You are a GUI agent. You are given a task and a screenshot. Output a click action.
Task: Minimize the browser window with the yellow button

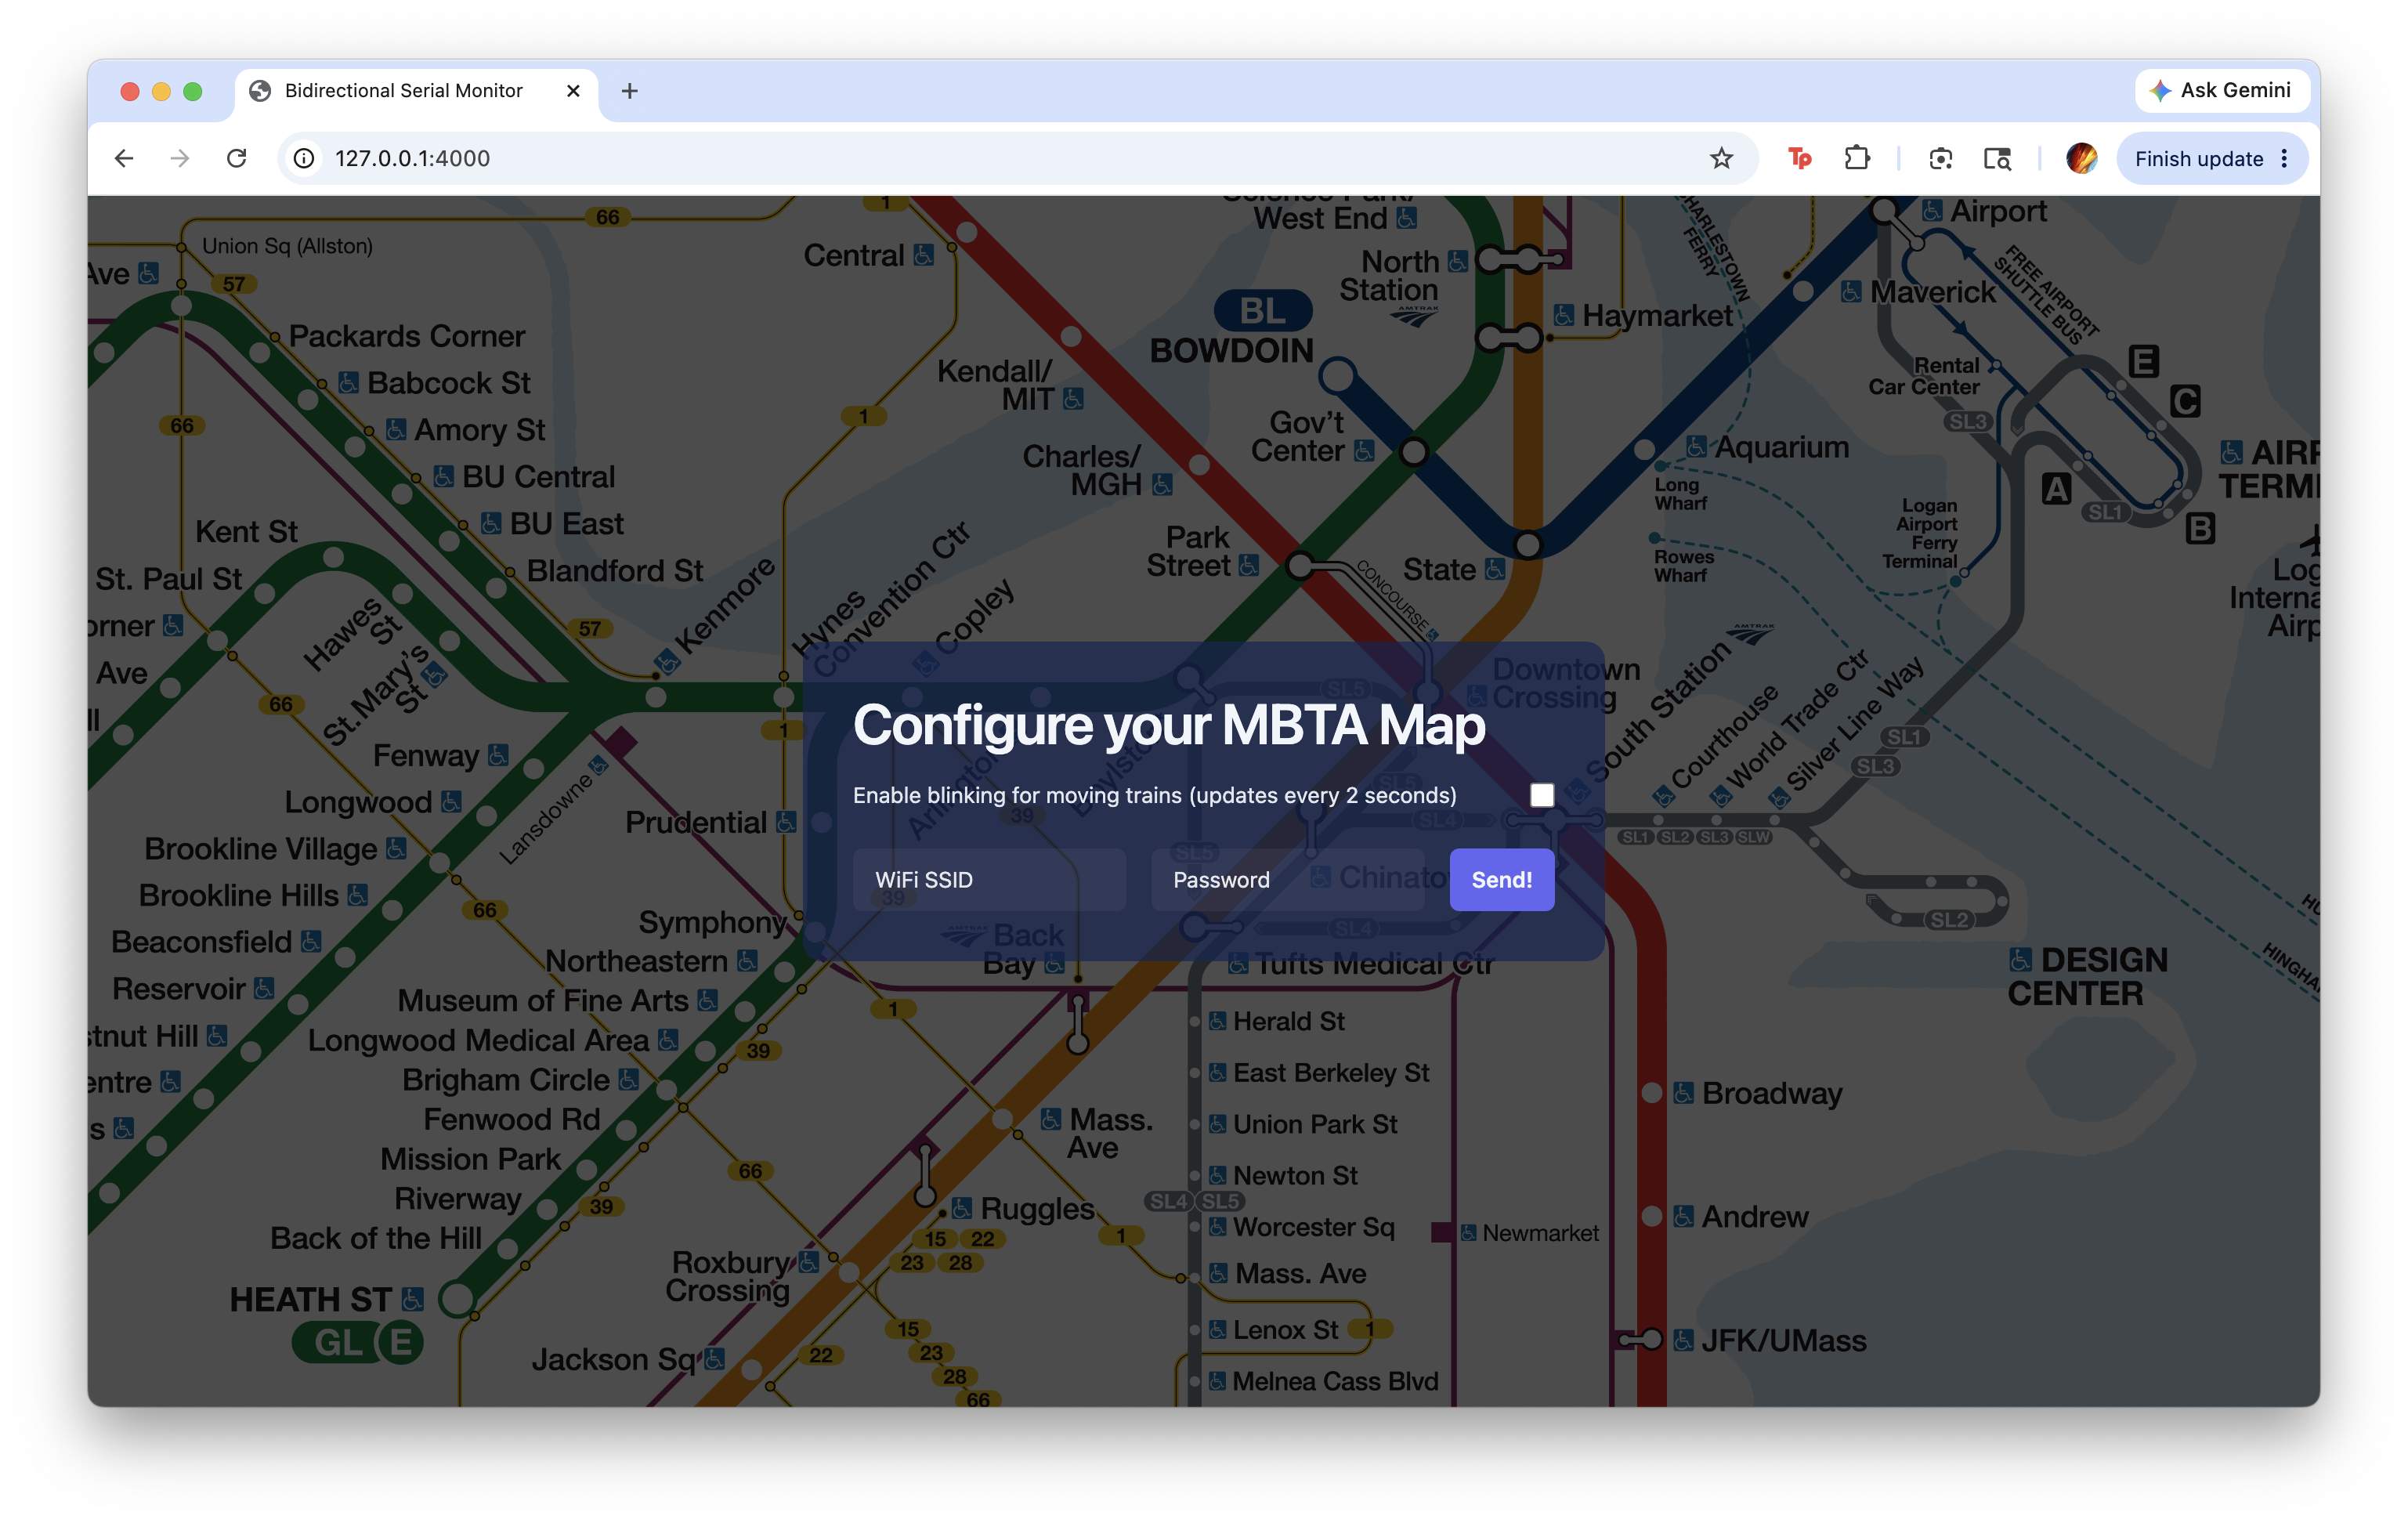pyautogui.click(x=161, y=91)
